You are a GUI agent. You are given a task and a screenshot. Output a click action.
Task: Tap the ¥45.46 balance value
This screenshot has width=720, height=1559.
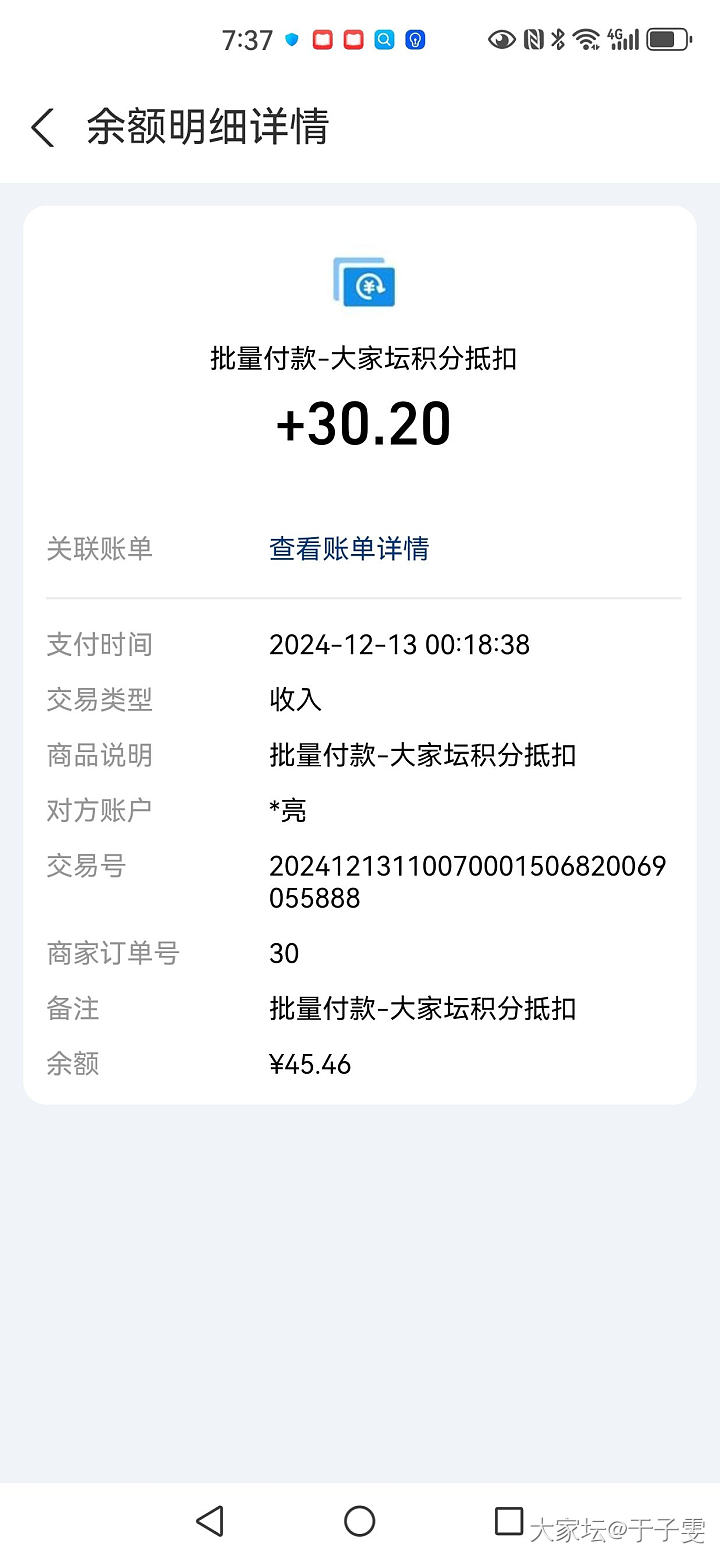pyautogui.click(x=310, y=1064)
